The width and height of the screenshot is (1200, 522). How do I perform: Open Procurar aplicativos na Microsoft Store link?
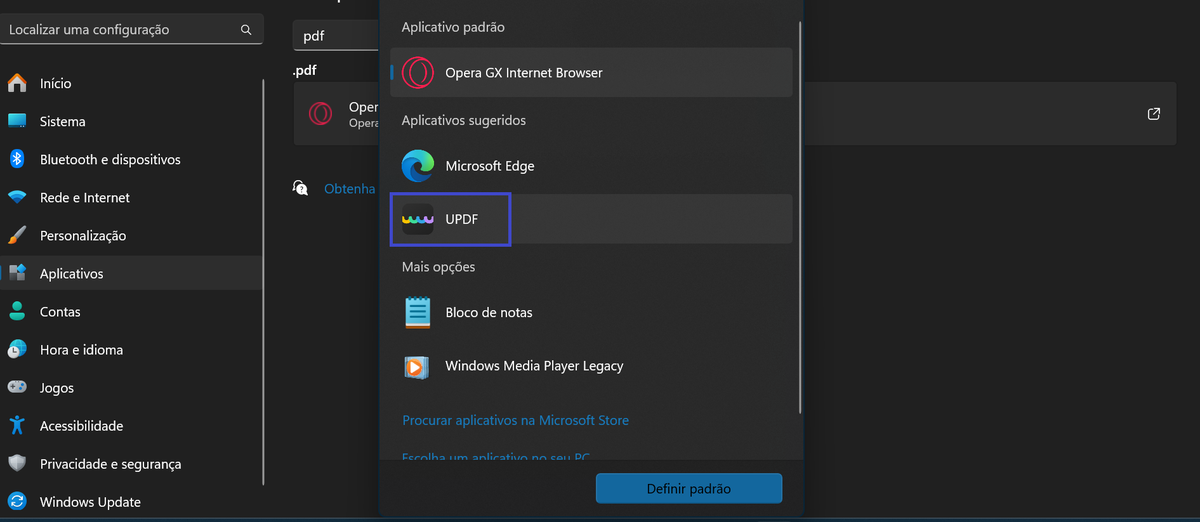pos(515,420)
